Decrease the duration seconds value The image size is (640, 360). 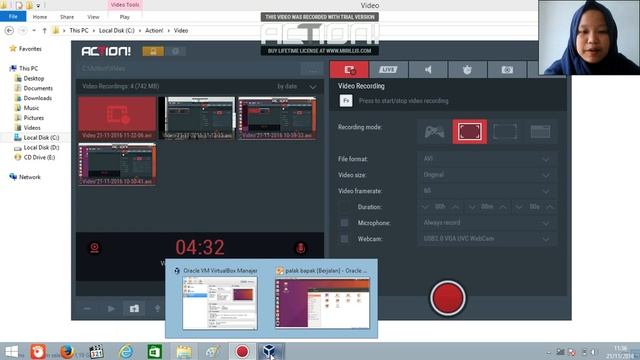519,207
